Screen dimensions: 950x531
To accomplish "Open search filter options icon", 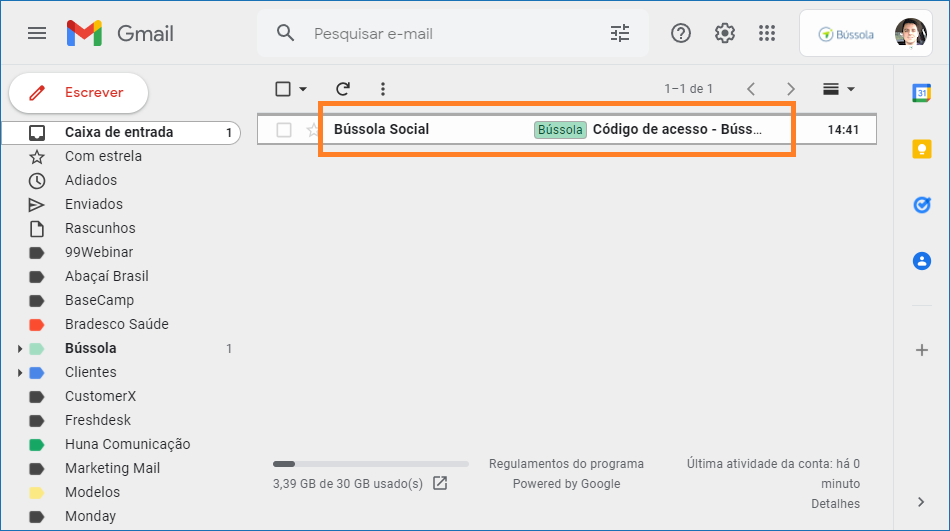I will tap(620, 33).
